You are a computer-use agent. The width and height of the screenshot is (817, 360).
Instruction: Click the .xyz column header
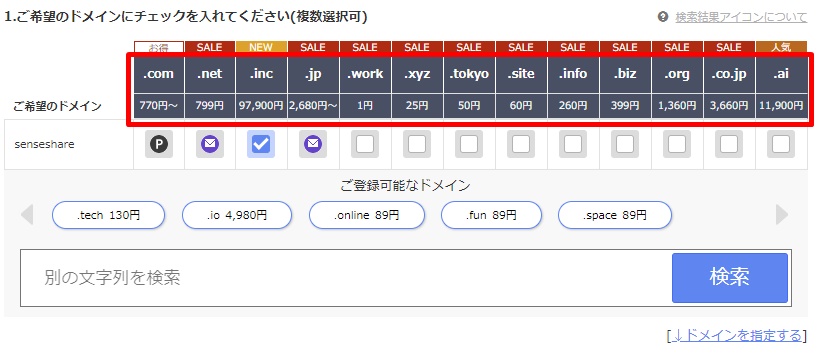pos(417,74)
